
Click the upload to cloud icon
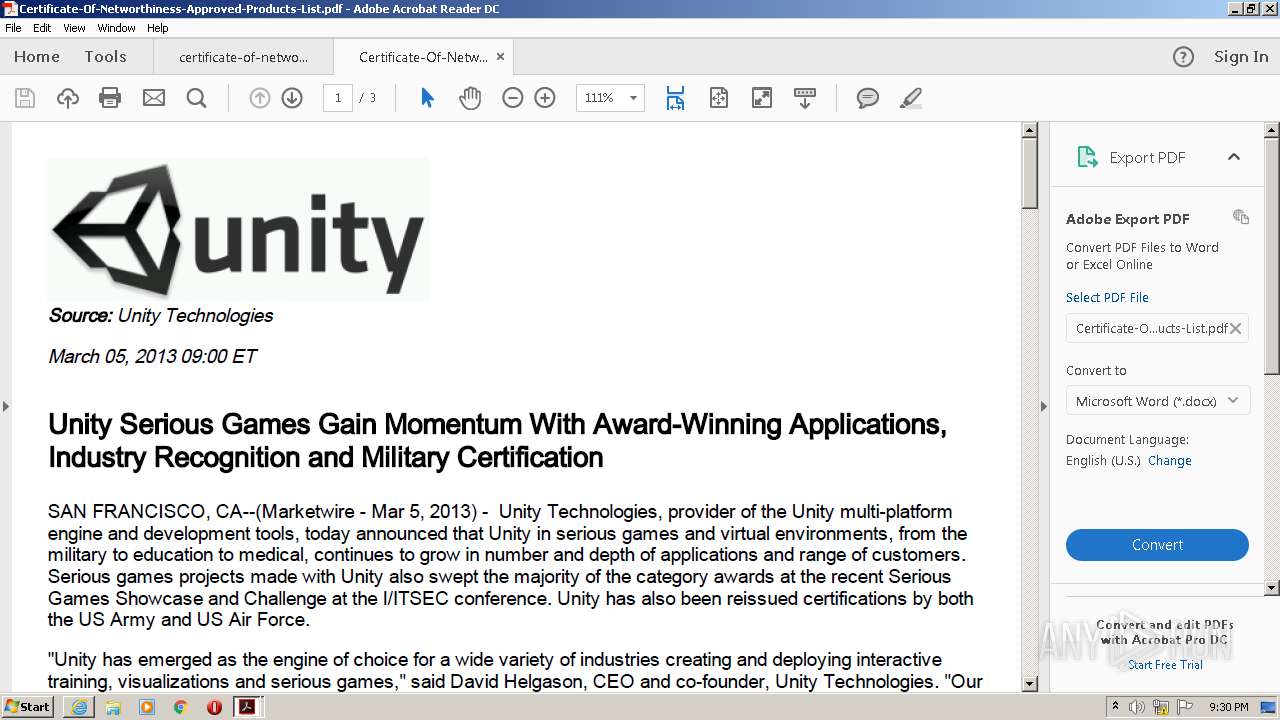(67, 98)
